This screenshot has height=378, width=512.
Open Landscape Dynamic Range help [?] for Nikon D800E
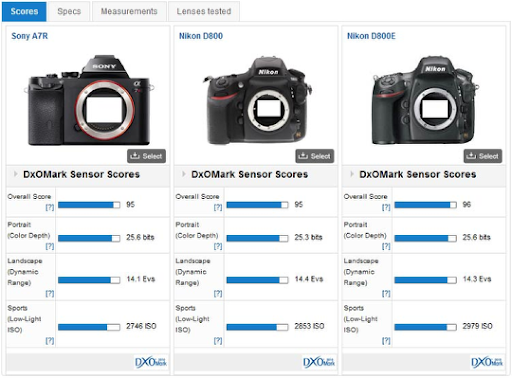point(386,293)
